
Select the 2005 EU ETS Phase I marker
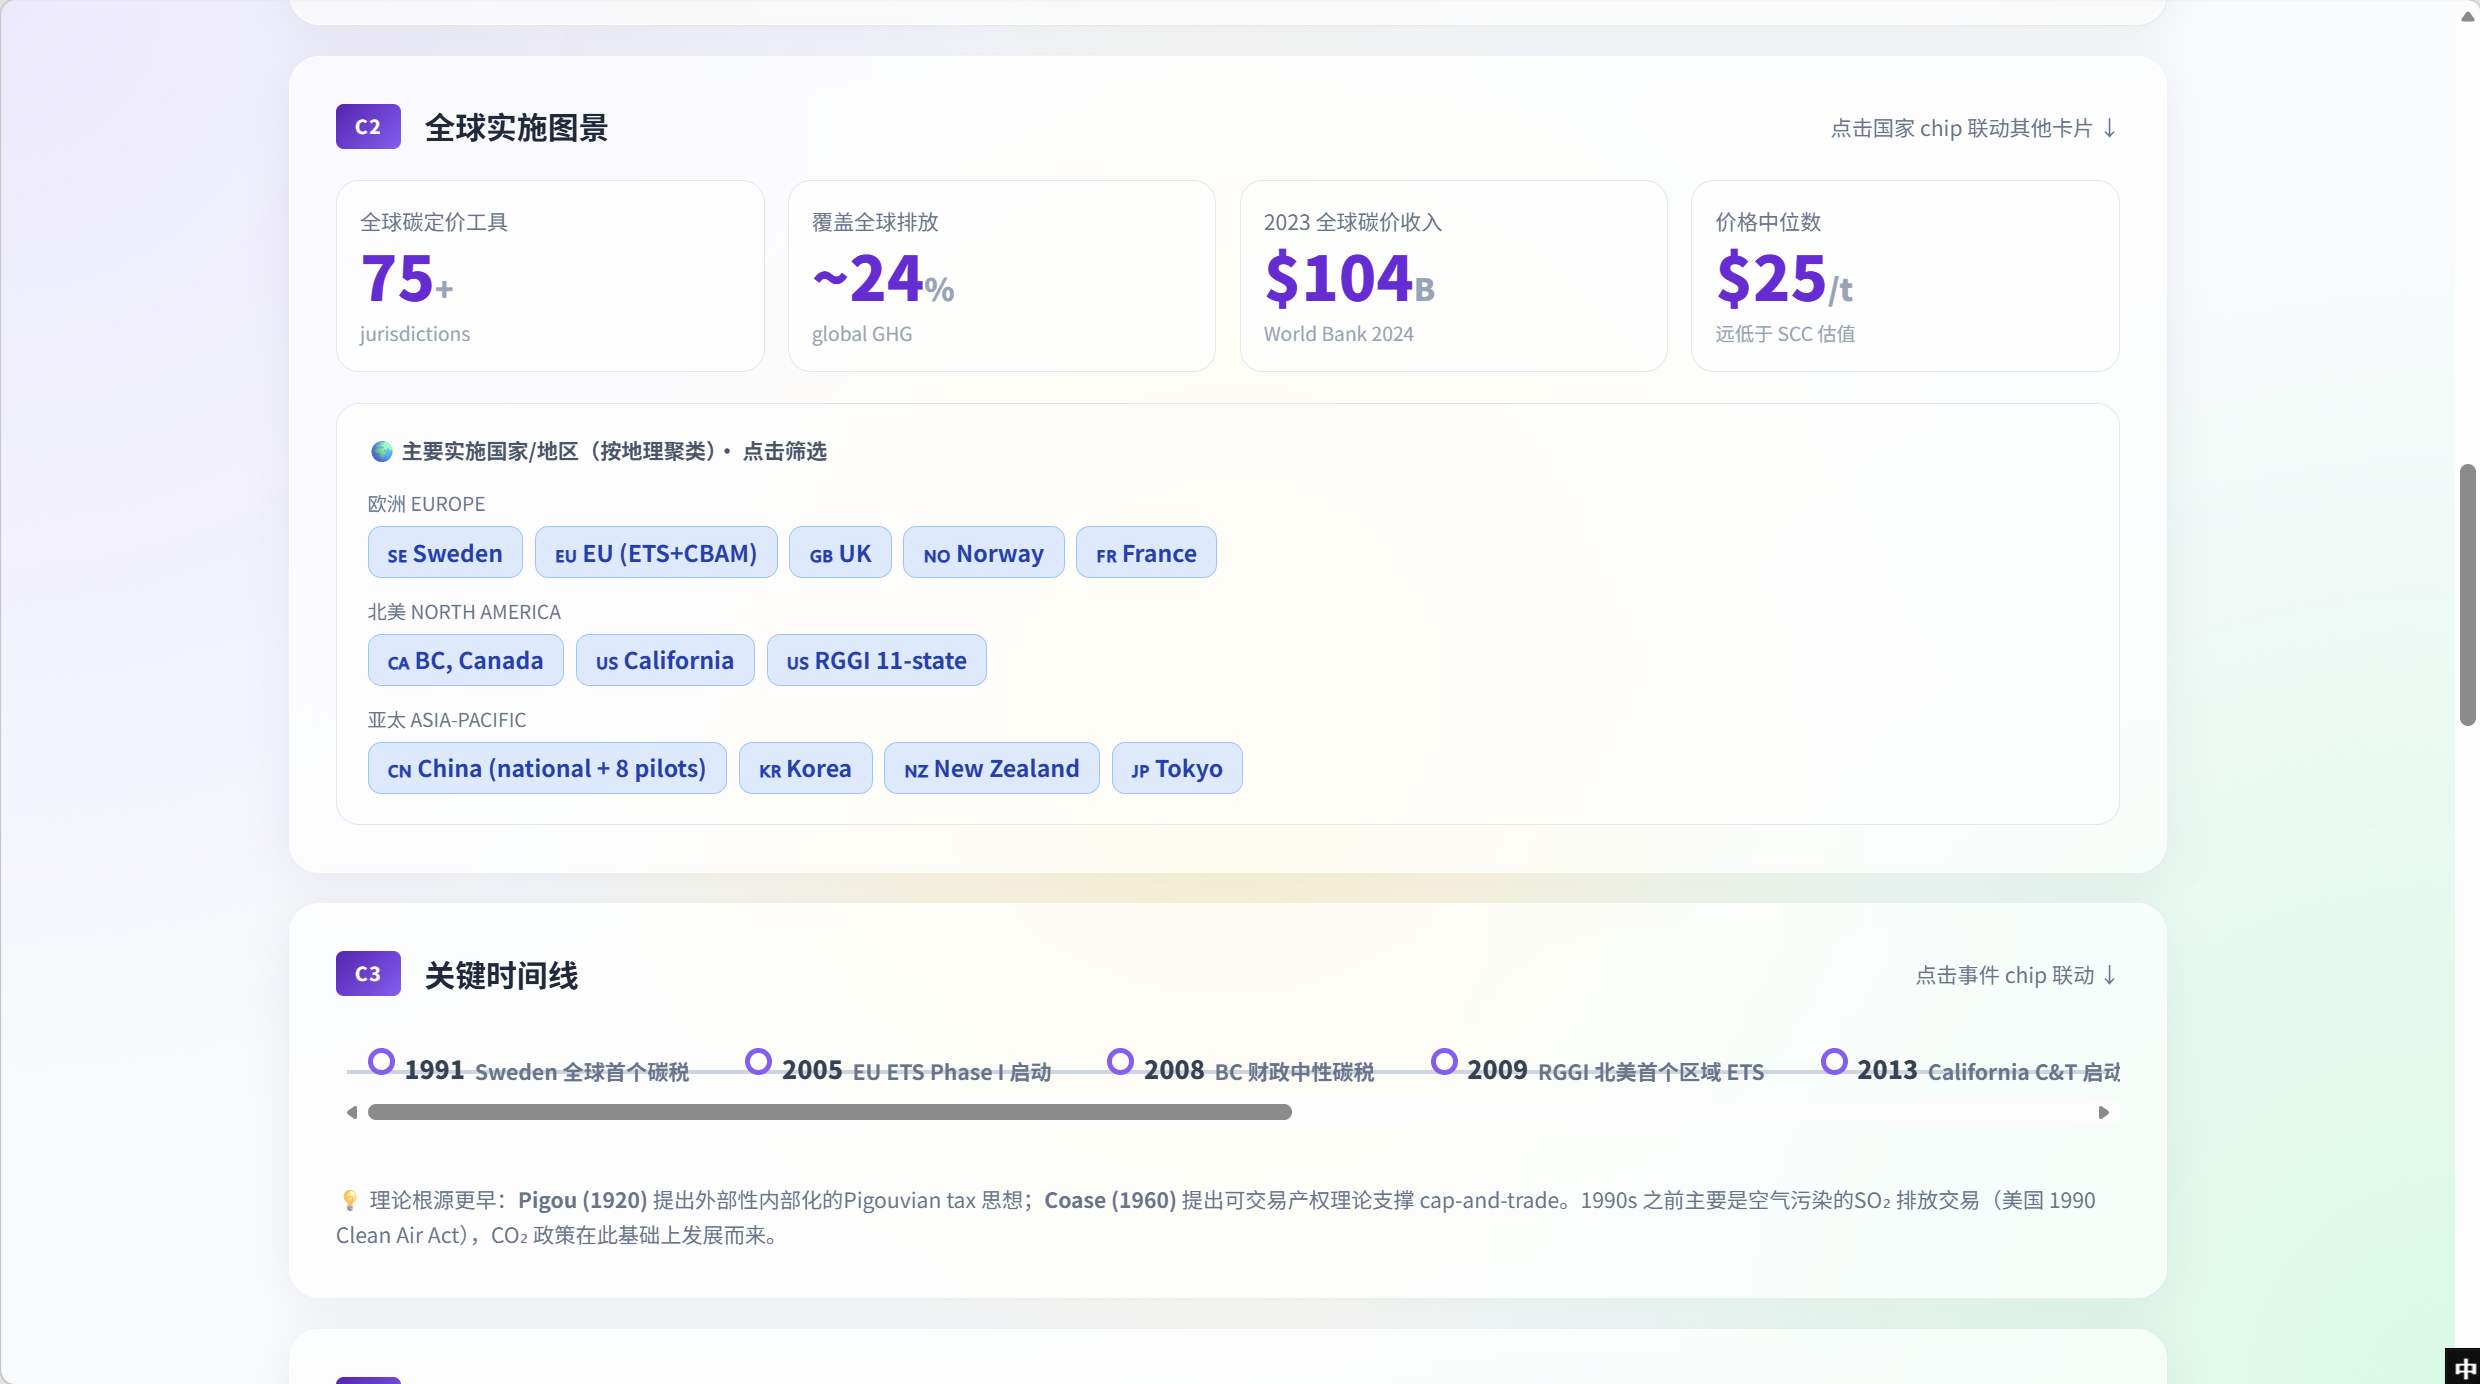click(x=759, y=1062)
